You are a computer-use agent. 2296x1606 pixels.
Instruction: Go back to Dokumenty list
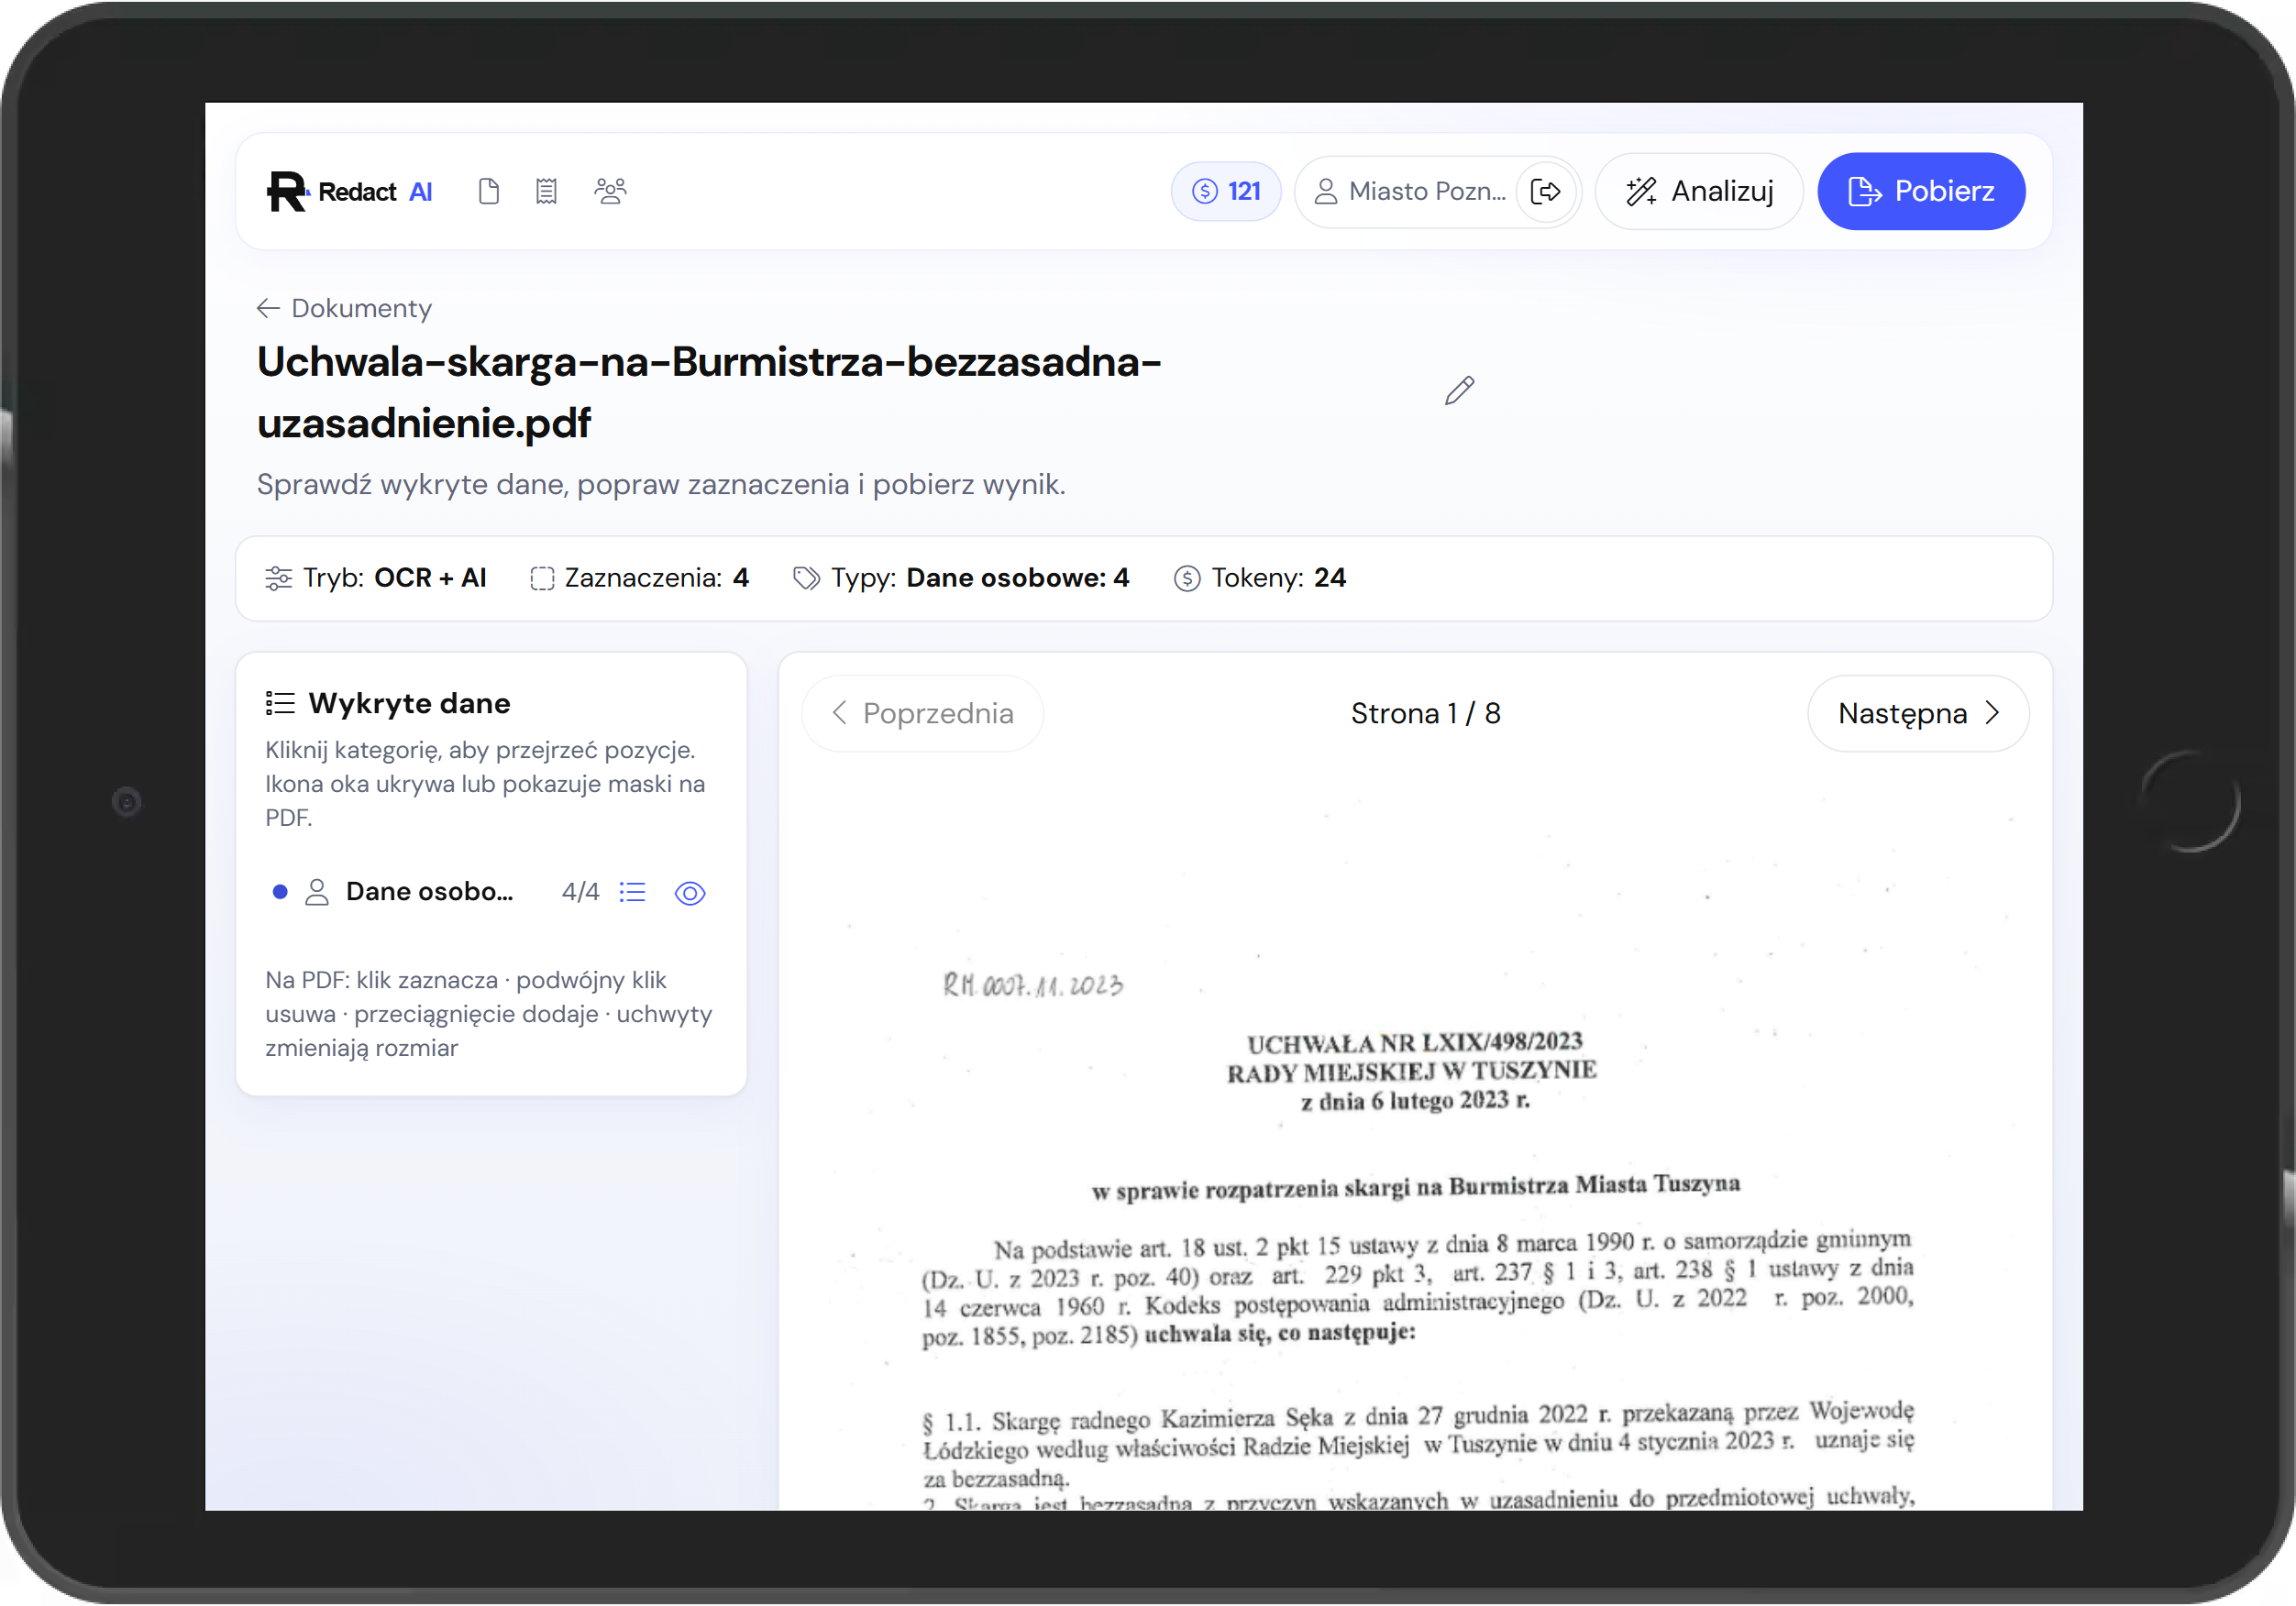click(x=344, y=308)
